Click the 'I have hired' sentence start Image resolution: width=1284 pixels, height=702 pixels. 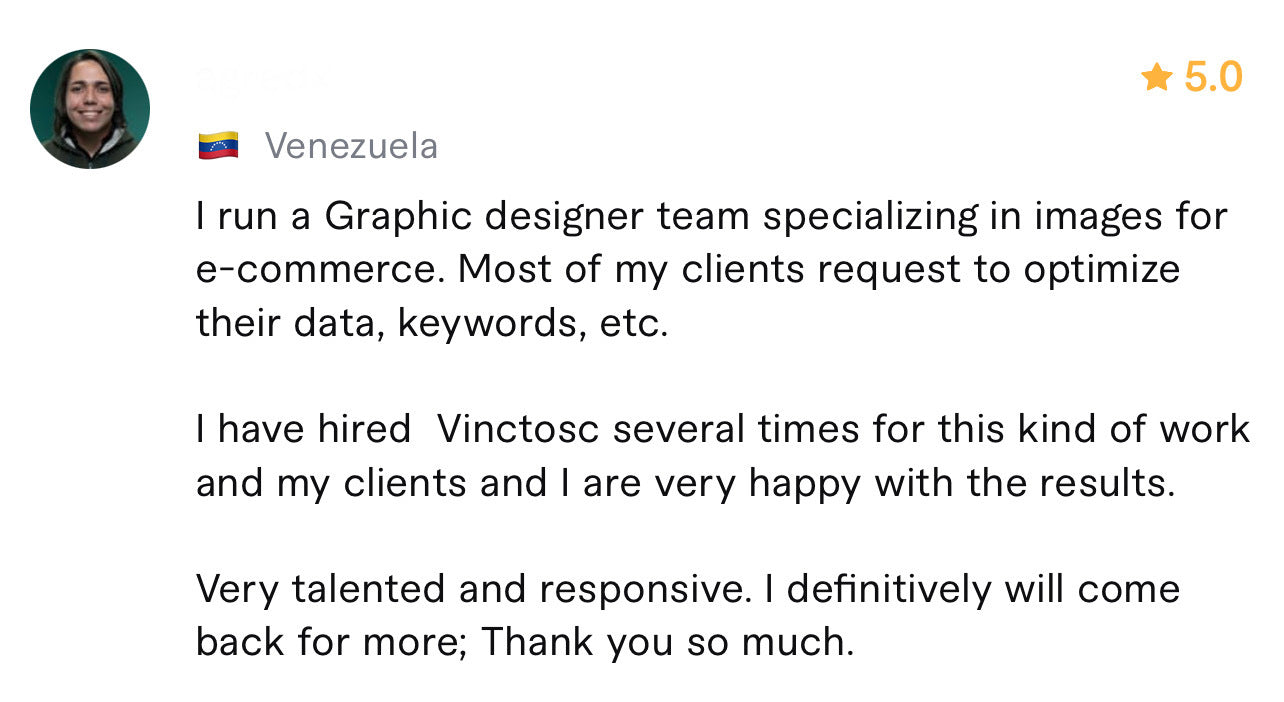[303, 429]
